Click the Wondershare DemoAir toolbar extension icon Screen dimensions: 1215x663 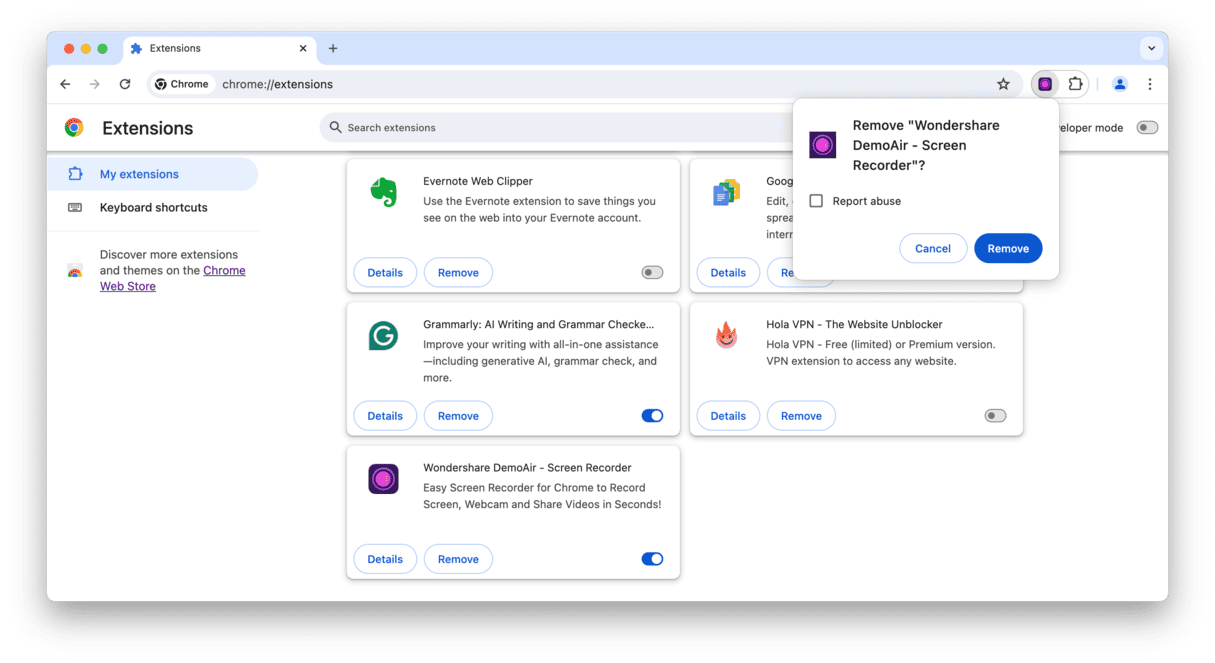(1045, 84)
